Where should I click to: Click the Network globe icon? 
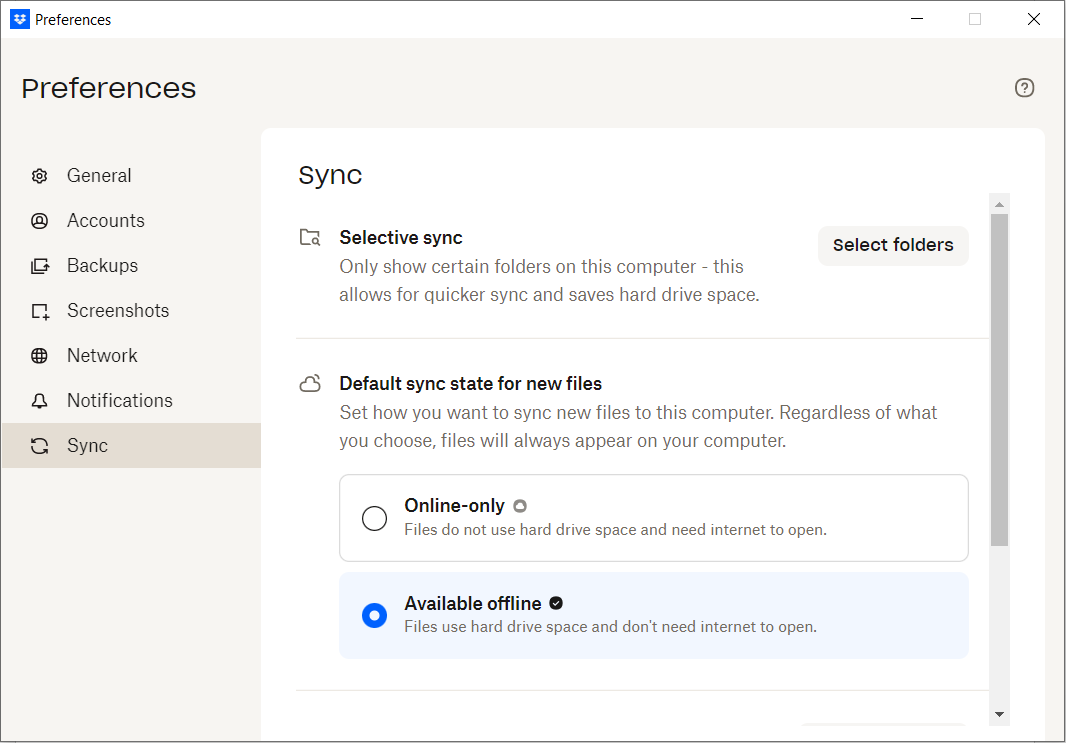(39, 356)
